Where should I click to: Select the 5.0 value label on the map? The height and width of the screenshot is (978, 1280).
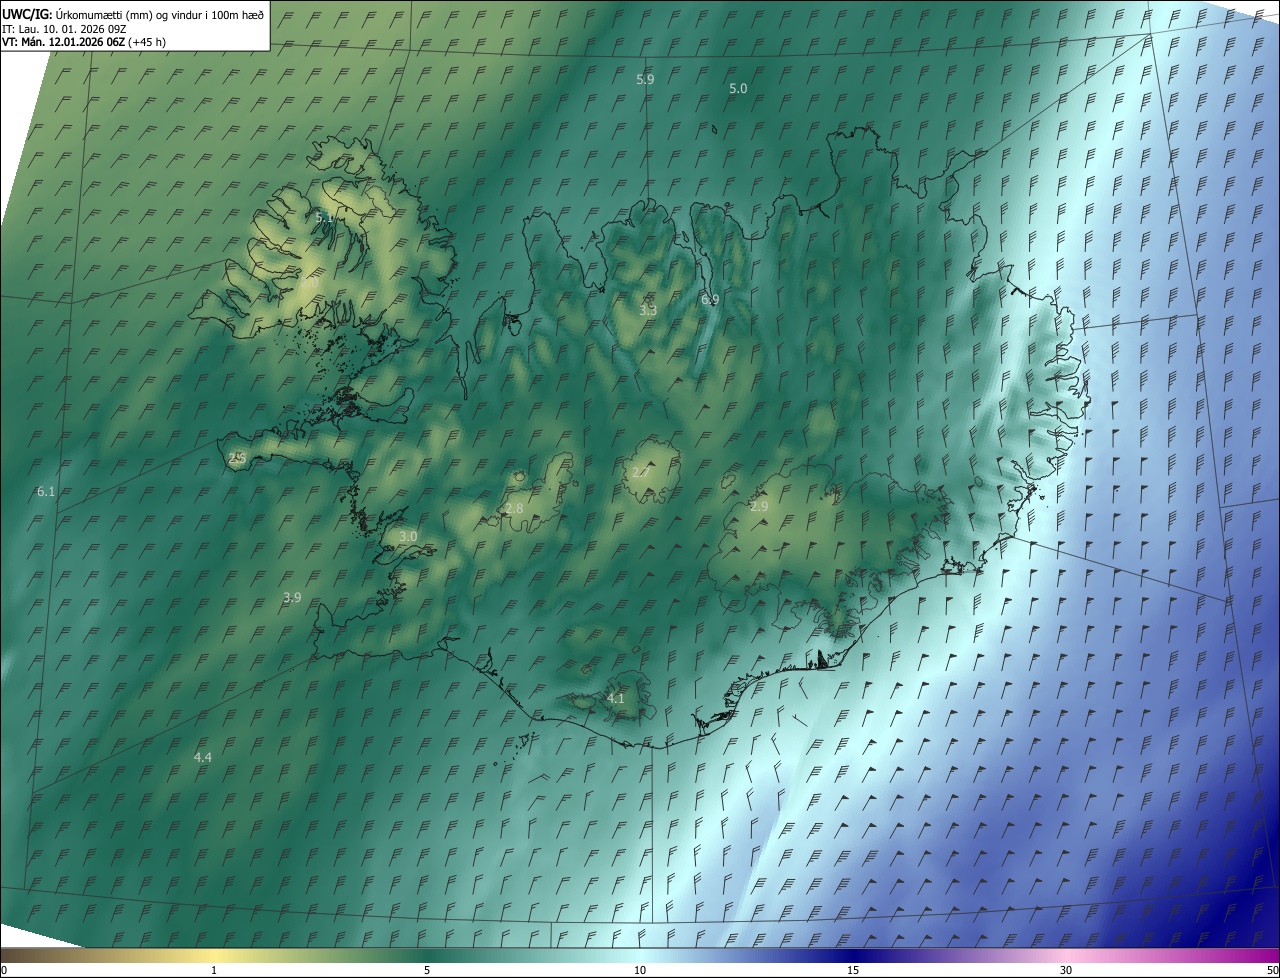[x=738, y=89]
